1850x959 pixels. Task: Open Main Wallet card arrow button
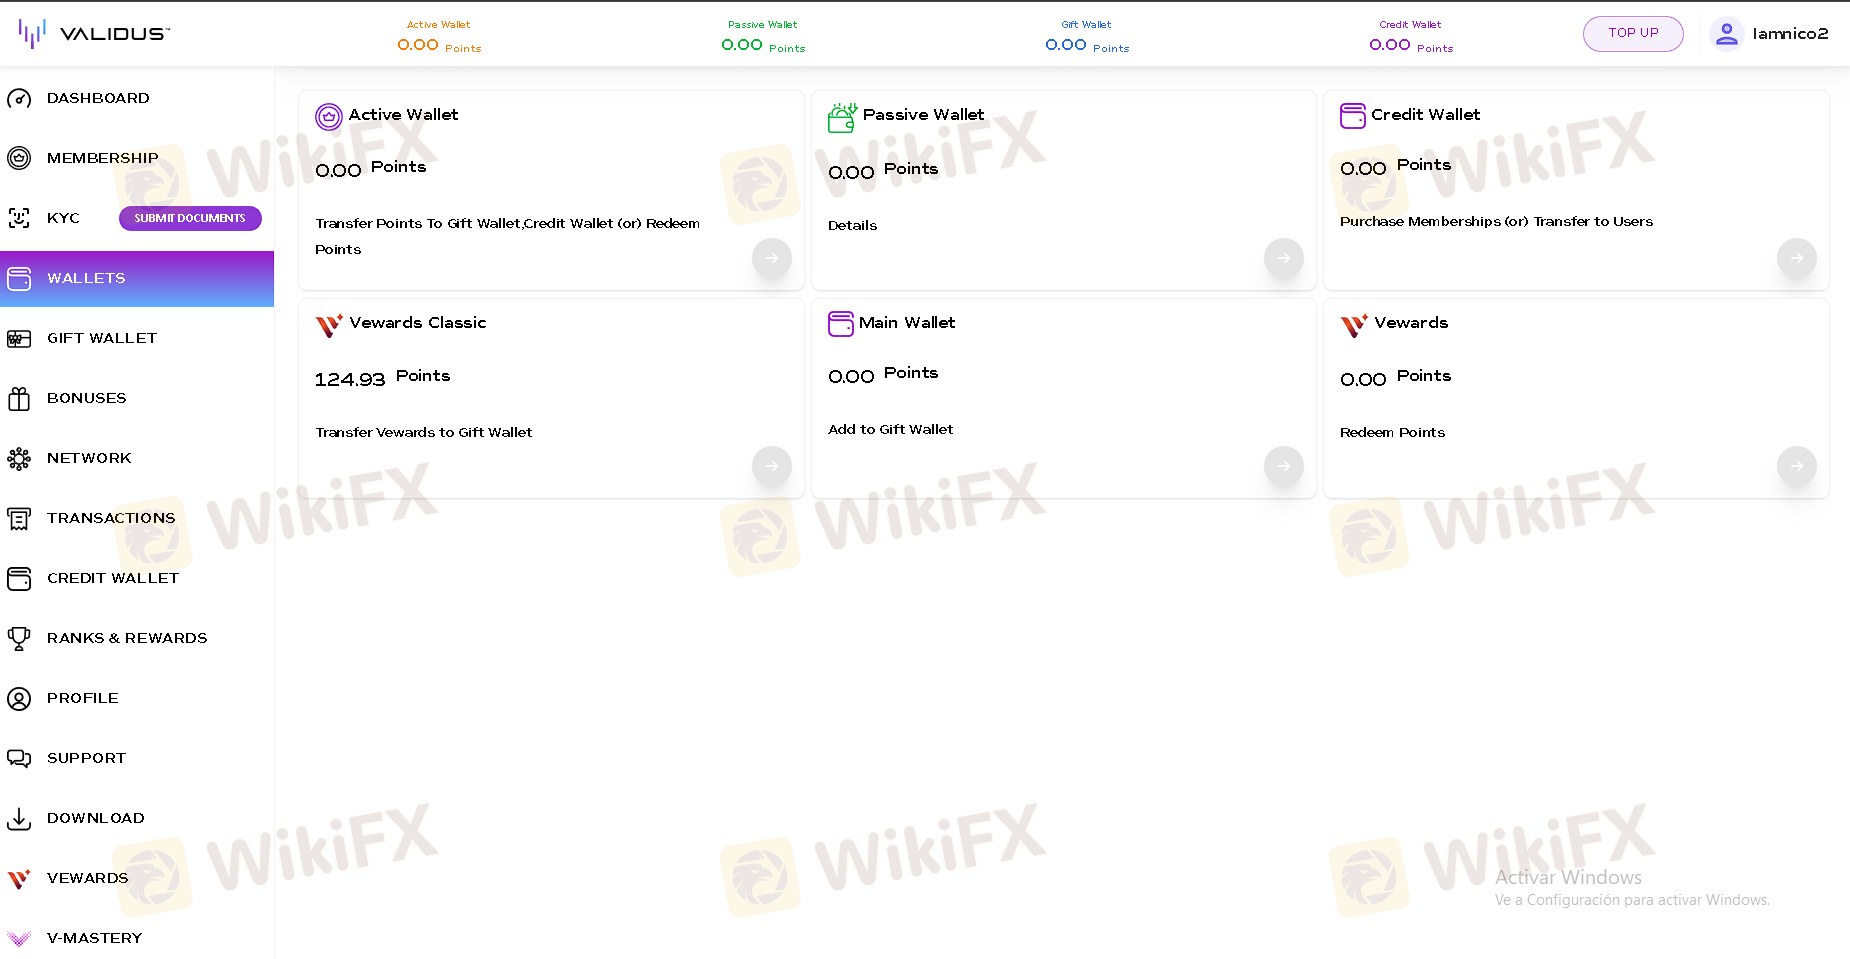(x=1284, y=466)
